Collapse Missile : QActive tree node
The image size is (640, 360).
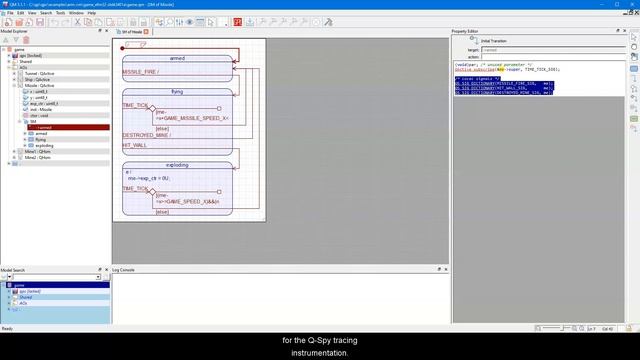coord(14,86)
